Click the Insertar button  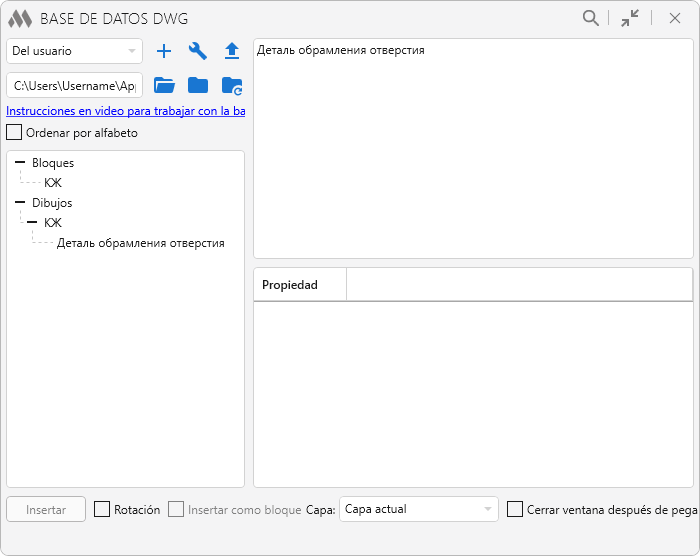point(46,509)
